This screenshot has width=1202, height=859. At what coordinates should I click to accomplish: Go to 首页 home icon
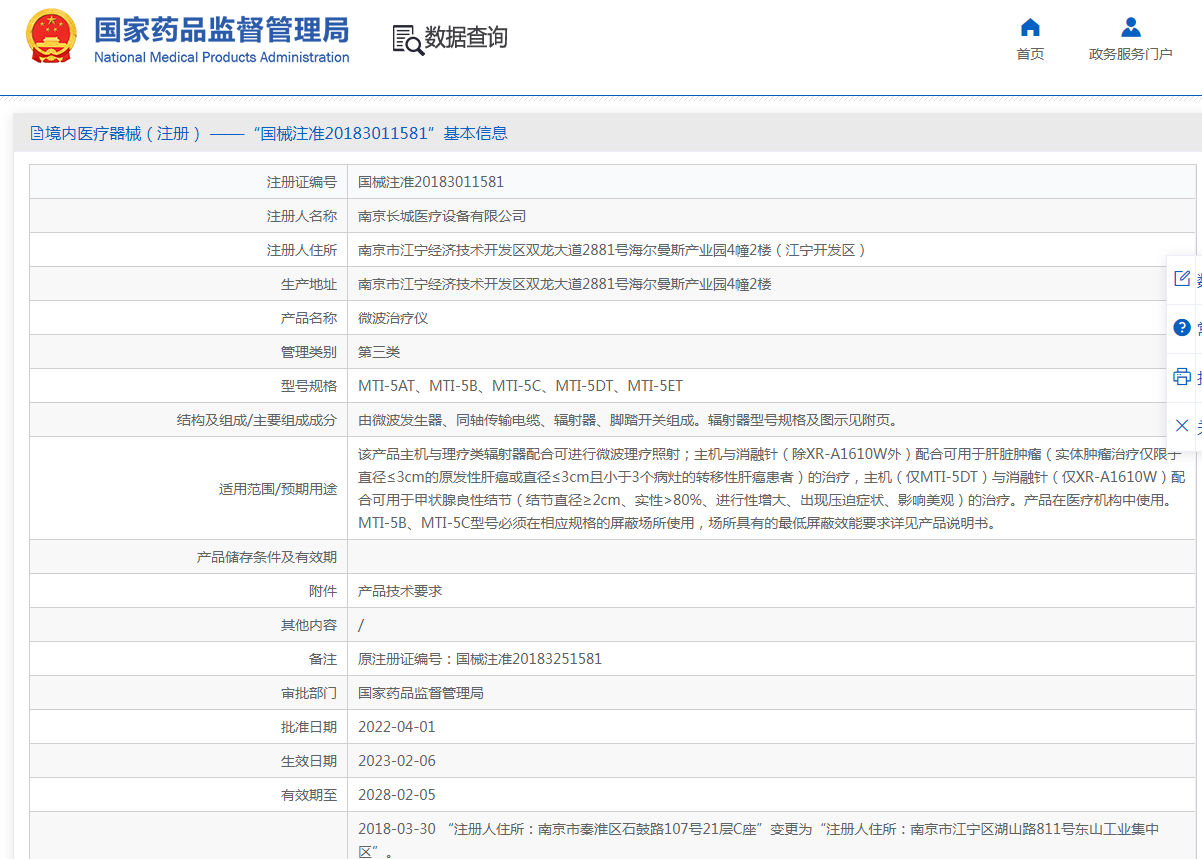point(1030,27)
